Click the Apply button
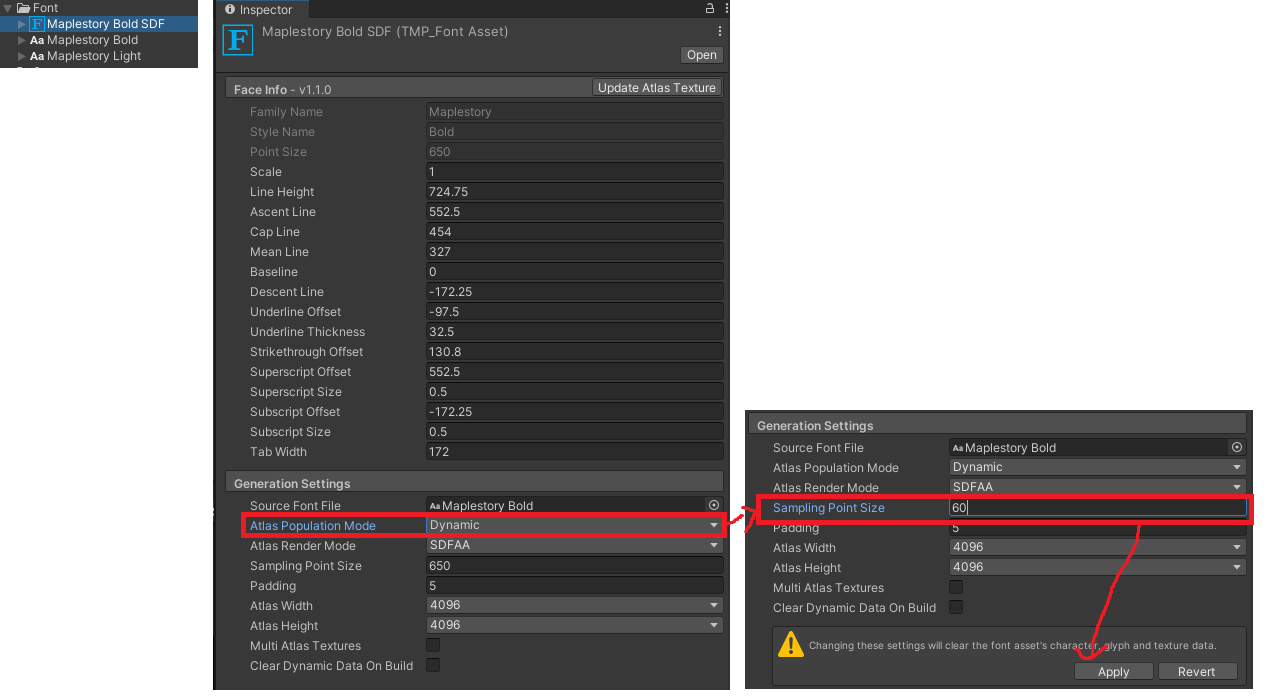The height and width of the screenshot is (697, 1272). coord(1114,672)
